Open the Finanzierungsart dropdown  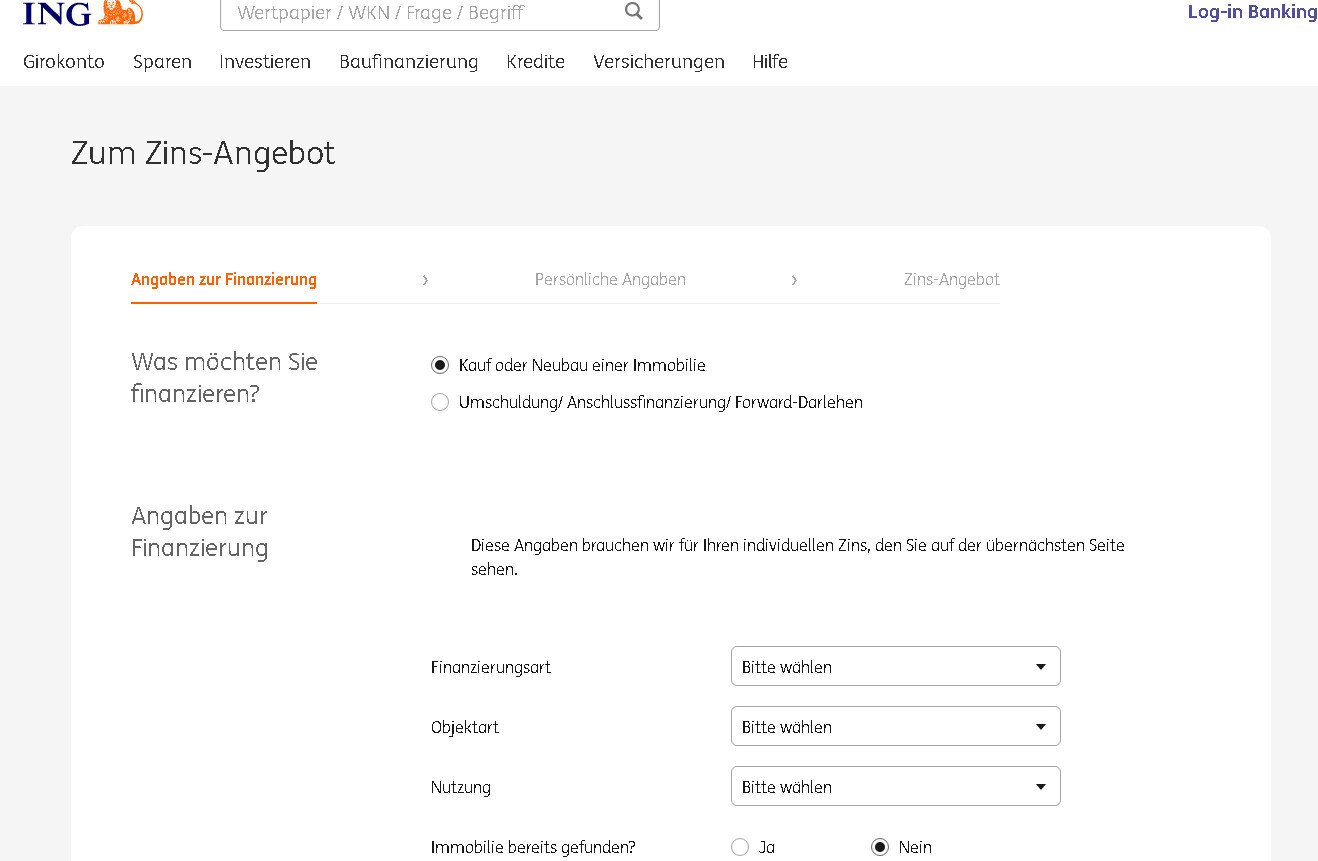pos(895,666)
